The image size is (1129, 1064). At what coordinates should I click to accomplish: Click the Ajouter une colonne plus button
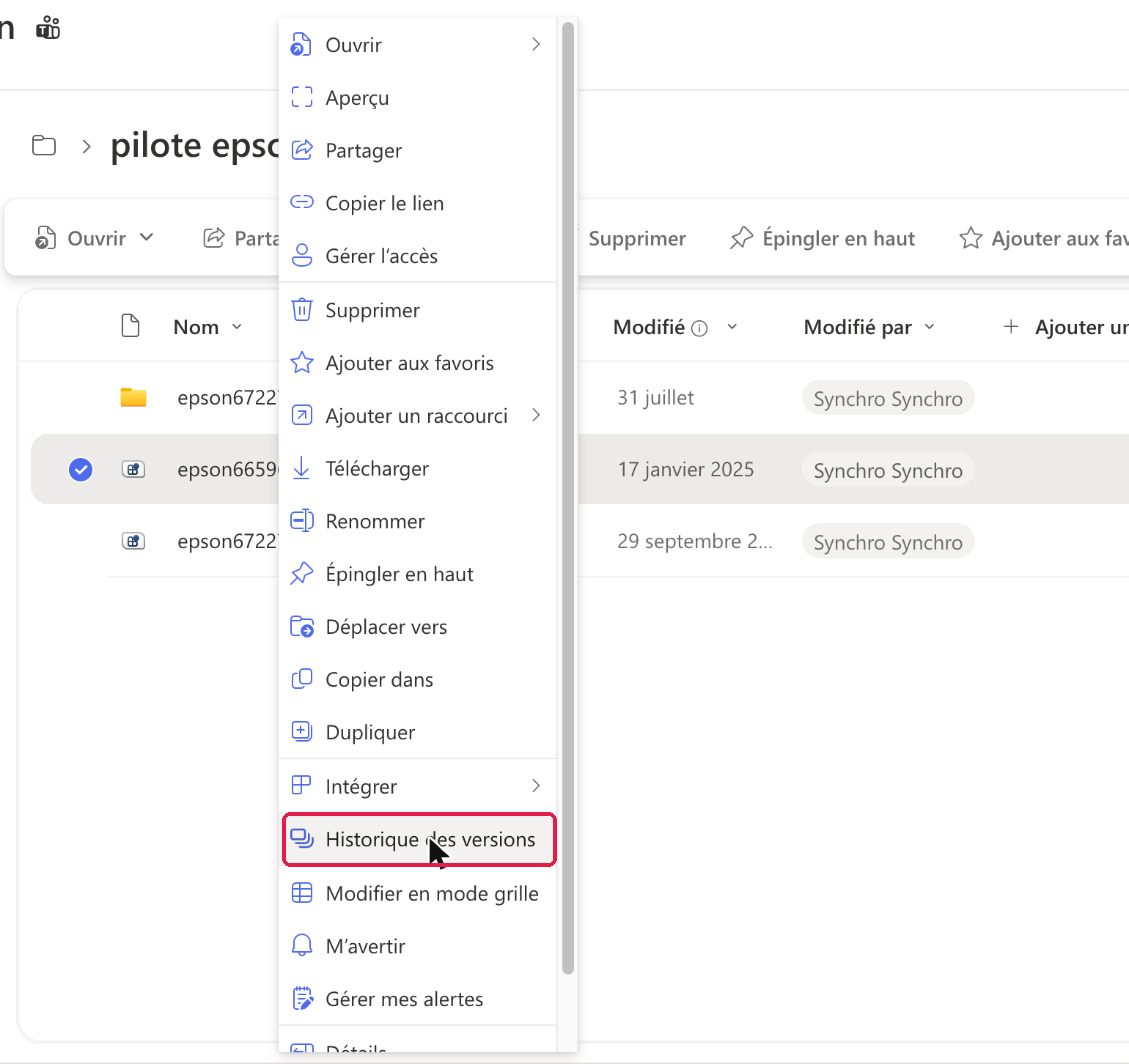point(1011,327)
